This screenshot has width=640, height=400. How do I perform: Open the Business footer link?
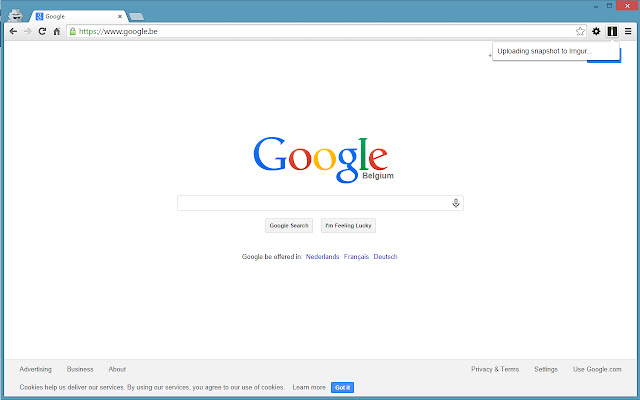[x=80, y=369]
